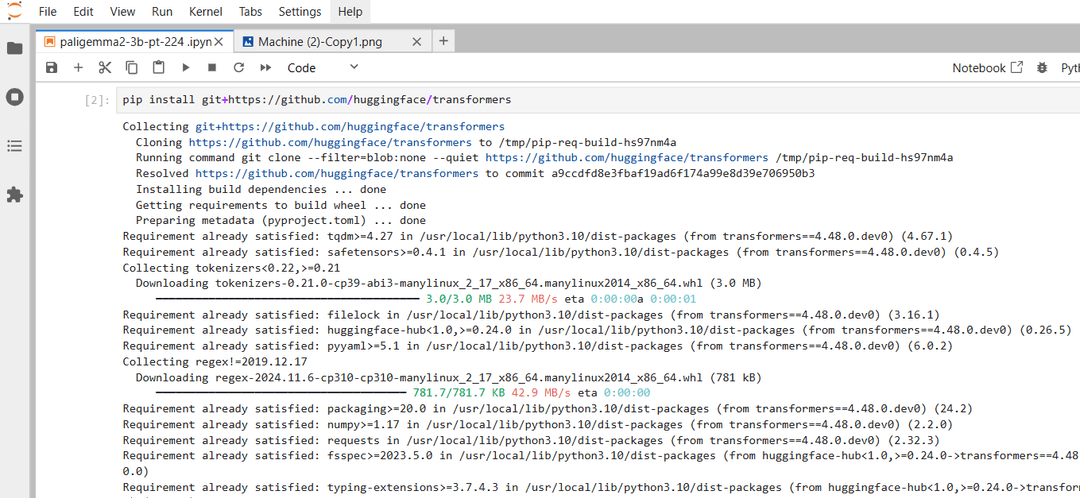This screenshot has height=498, width=1080.
Task: Open Running Terminals and Kernels sidebar icon
Action: [14, 97]
